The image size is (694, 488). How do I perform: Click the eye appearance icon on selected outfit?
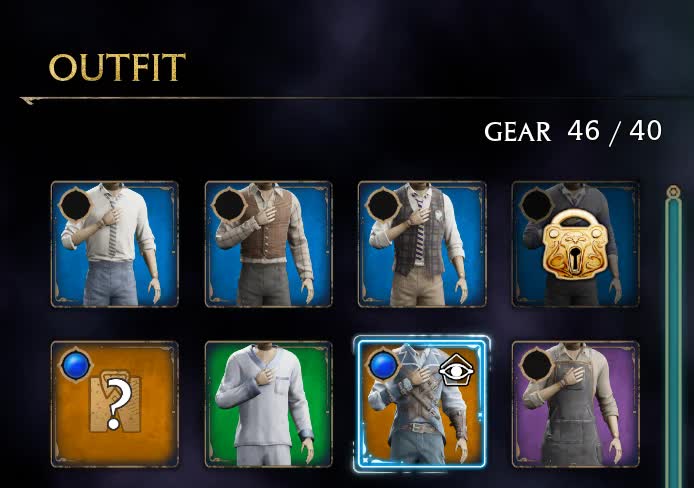456,369
